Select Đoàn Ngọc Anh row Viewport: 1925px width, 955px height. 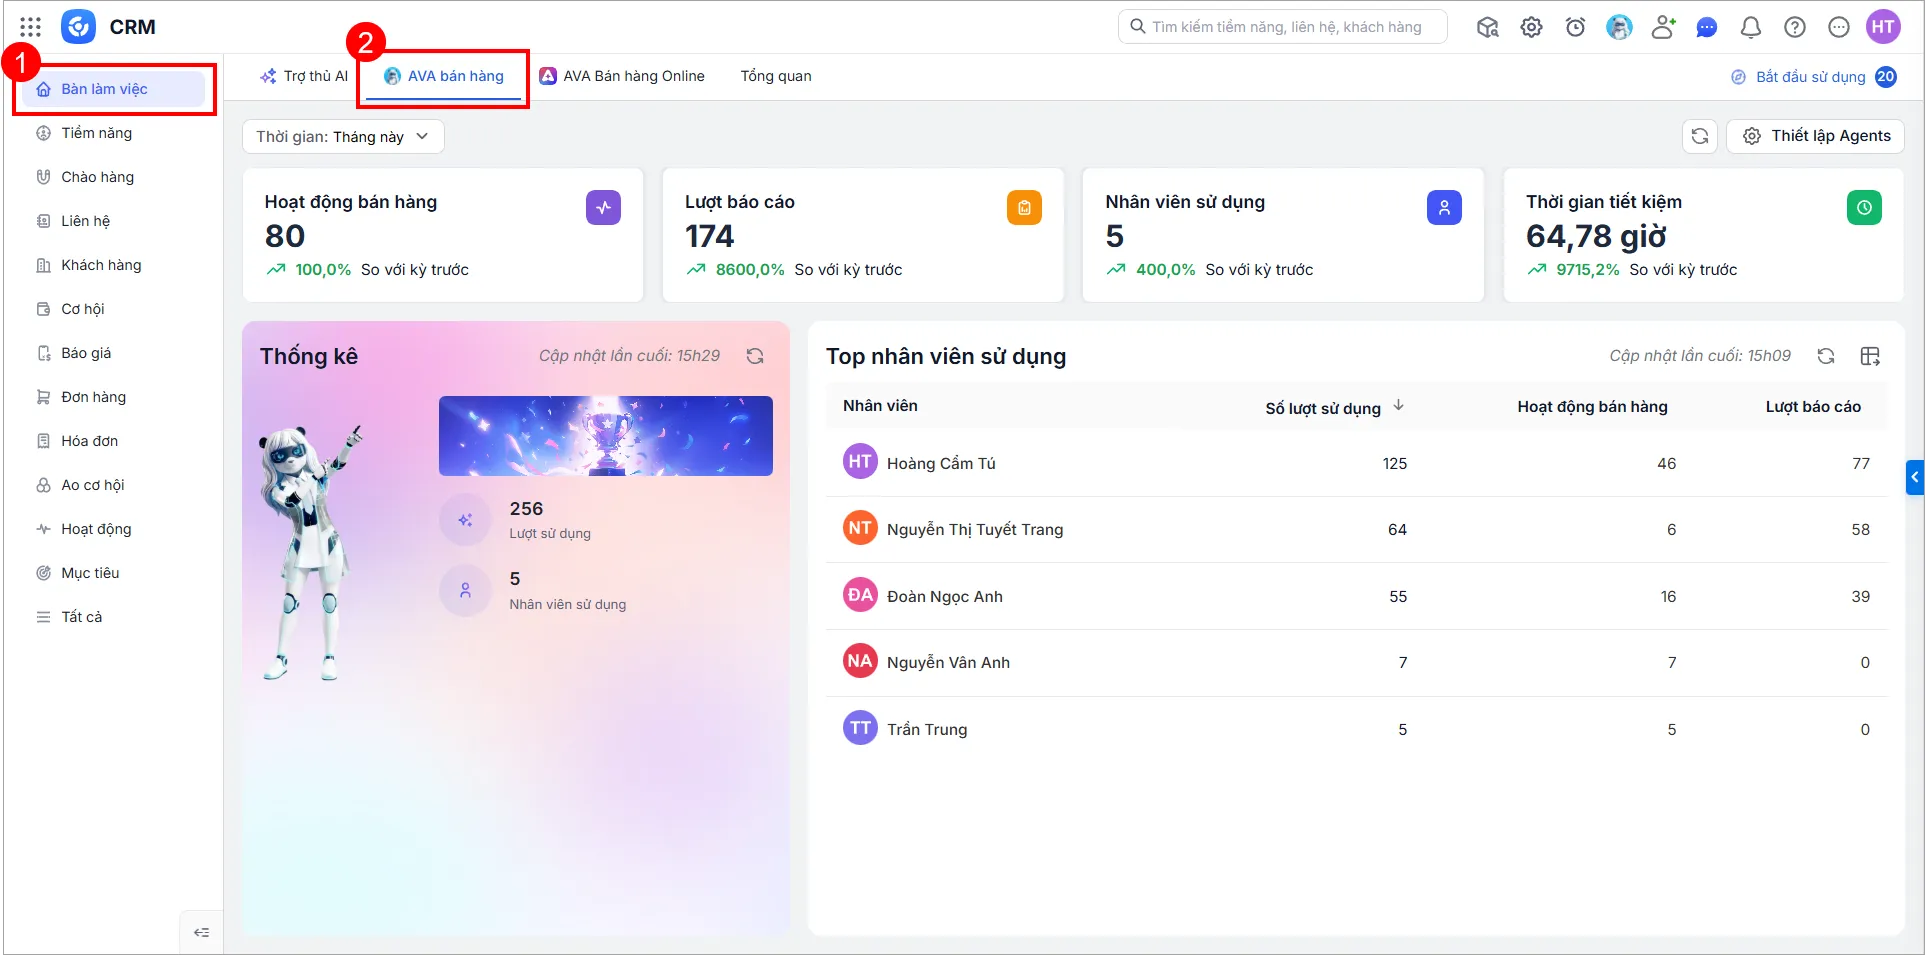click(1357, 596)
